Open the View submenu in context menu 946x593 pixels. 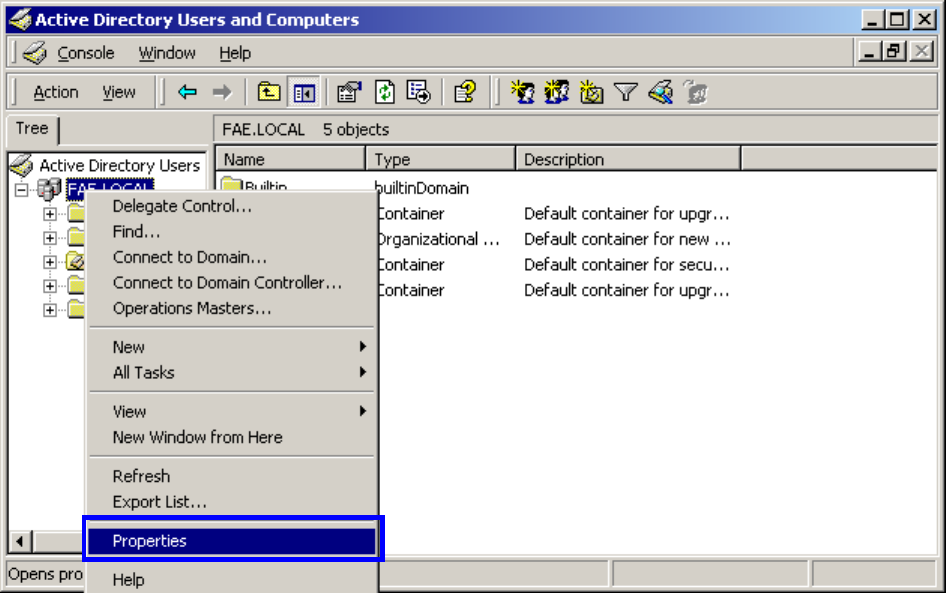pos(232,411)
